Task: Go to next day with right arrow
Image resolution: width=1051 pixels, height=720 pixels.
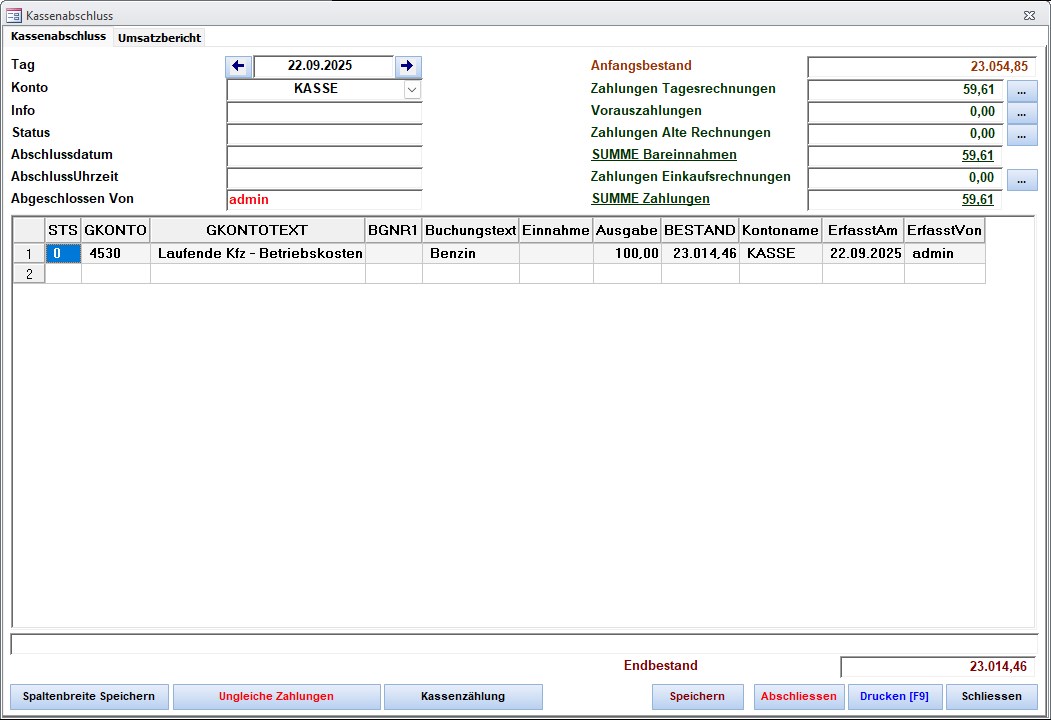Action: (407, 67)
